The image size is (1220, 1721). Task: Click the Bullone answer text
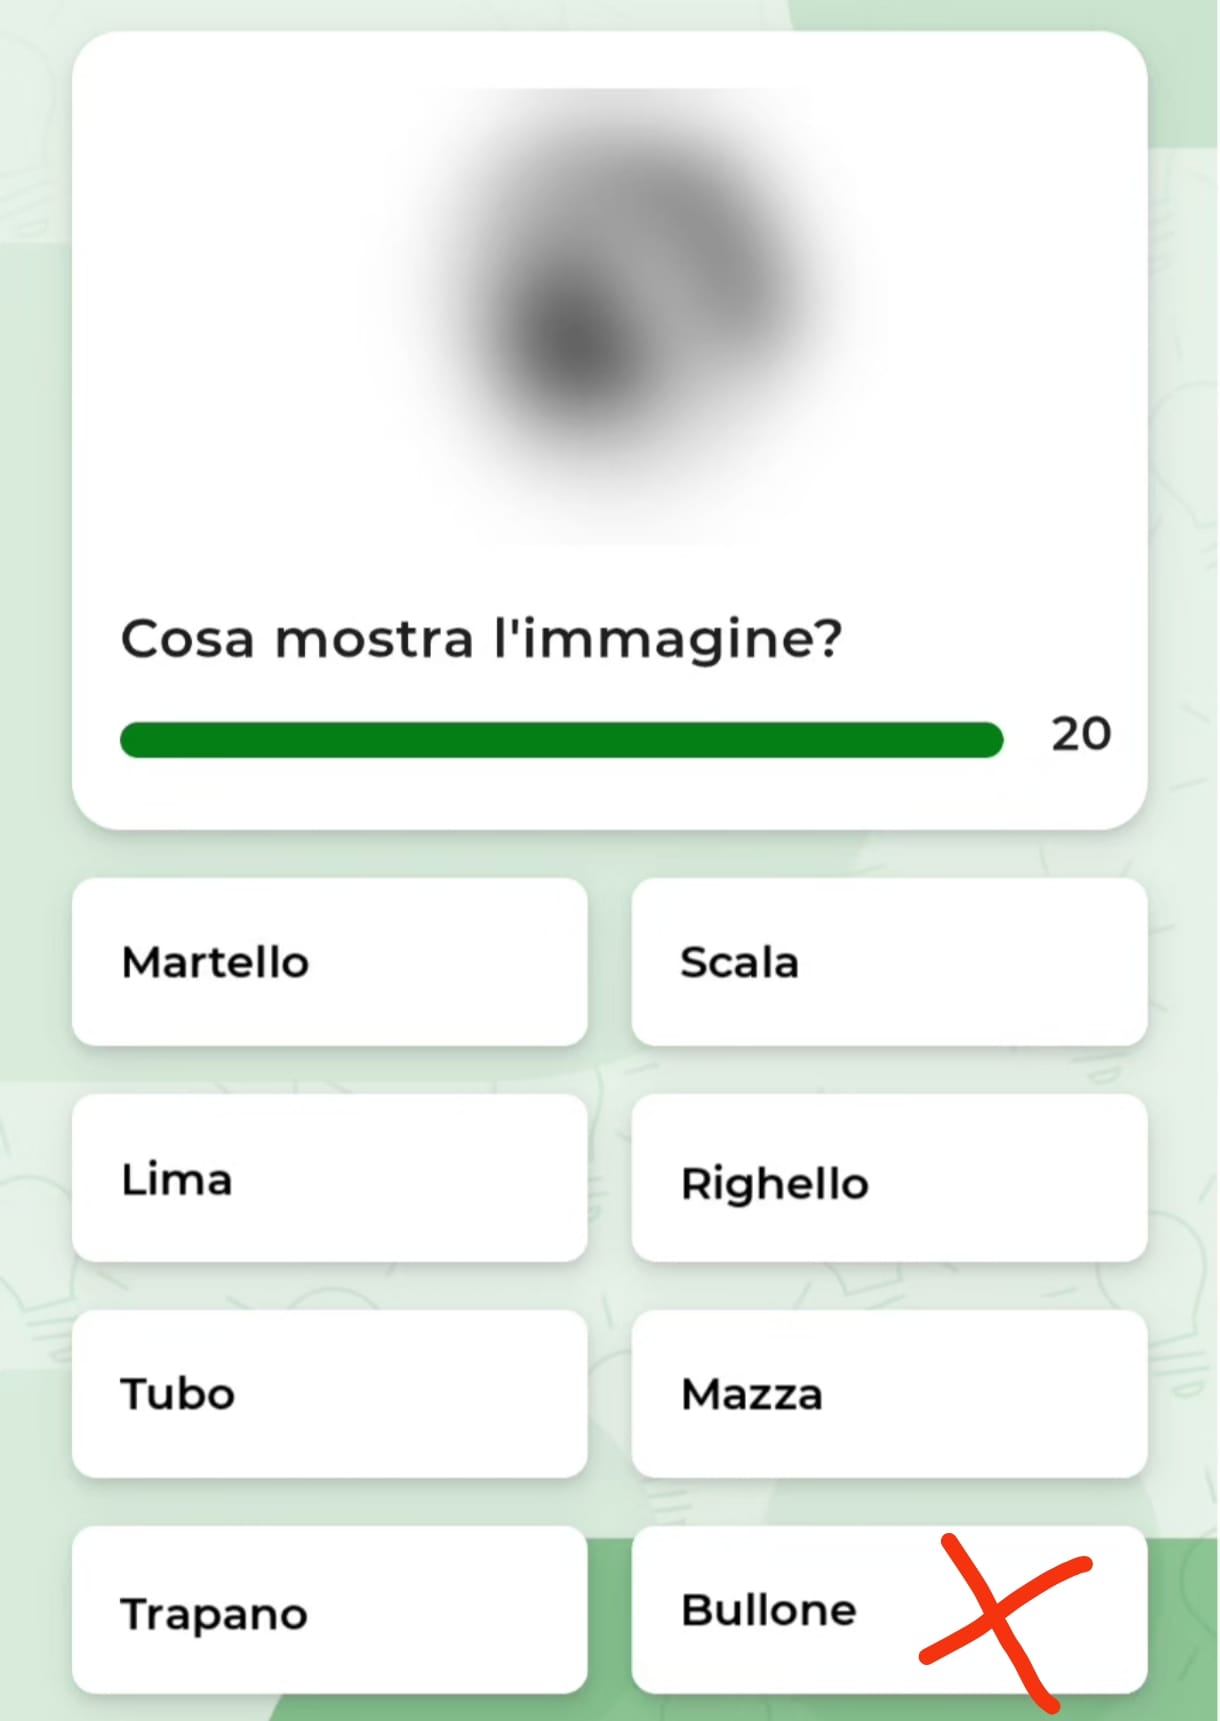pyautogui.click(x=769, y=1610)
